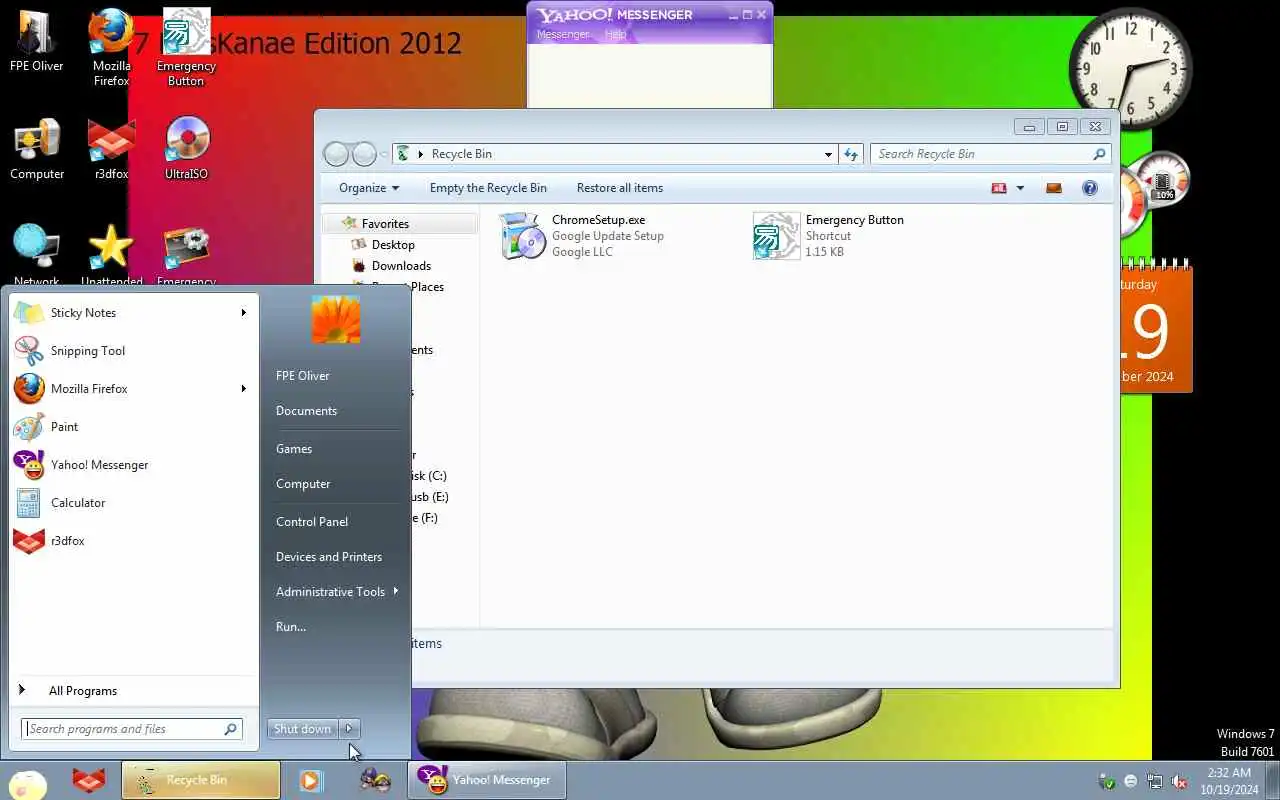This screenshot has height=800, width=1280.
Task: Open the media player taskbar icon
Action: (311, 780)
